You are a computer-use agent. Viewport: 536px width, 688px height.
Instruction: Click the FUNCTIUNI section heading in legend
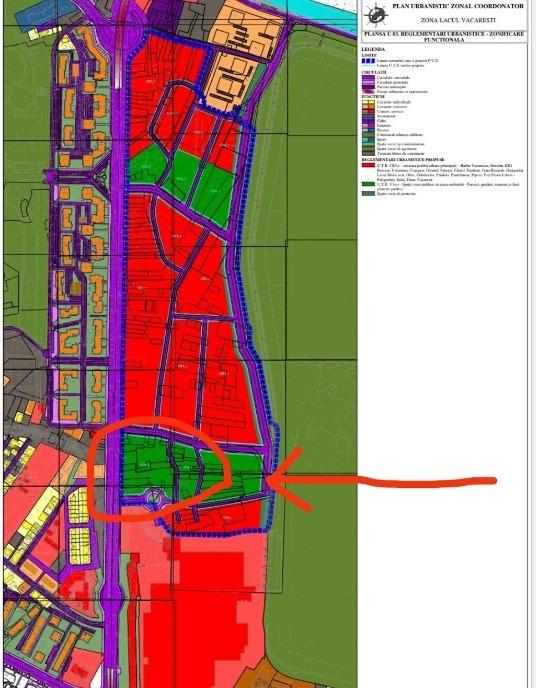click(373, 97)
